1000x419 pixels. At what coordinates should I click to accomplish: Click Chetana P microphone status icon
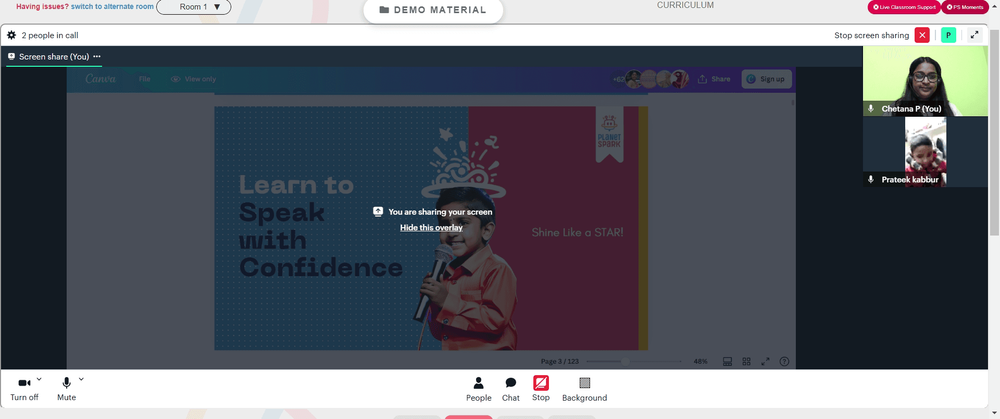tap(871, 109)
